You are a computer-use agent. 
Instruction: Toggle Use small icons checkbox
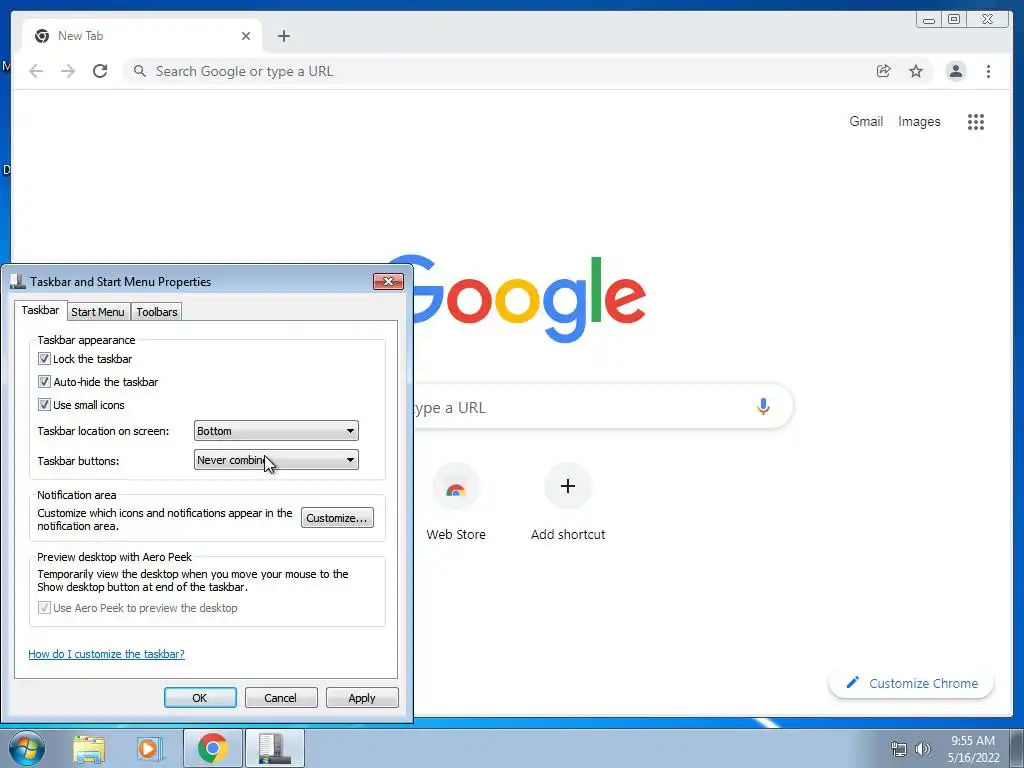tap(44, 404)
